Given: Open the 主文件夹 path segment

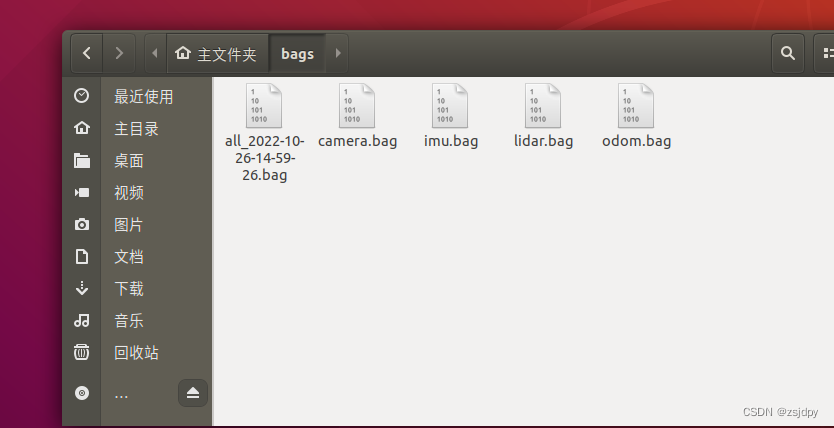Looking at the screenshot, I should point(218,53).
